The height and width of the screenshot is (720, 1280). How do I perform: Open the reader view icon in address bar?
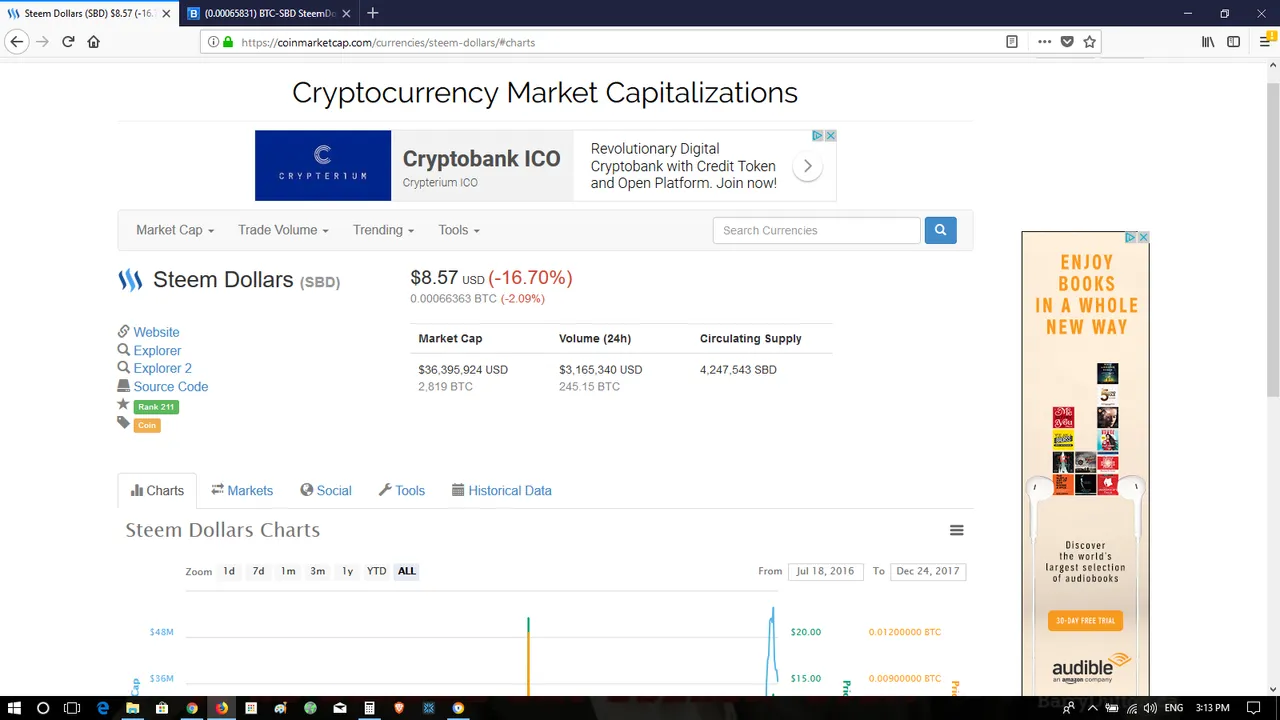(x=1012, y=42)
